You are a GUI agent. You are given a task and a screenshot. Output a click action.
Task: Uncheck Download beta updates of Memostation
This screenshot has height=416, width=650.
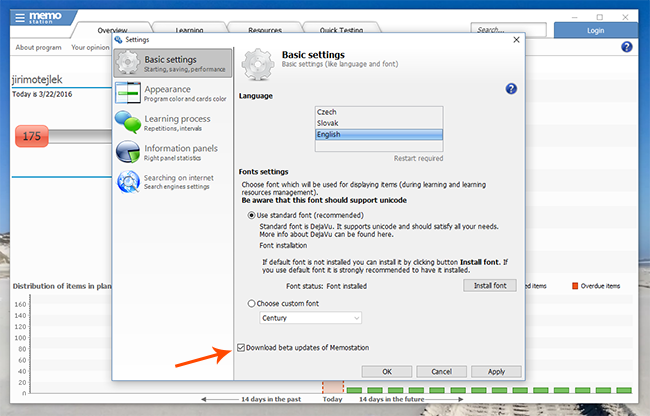(x=241, y=347)
